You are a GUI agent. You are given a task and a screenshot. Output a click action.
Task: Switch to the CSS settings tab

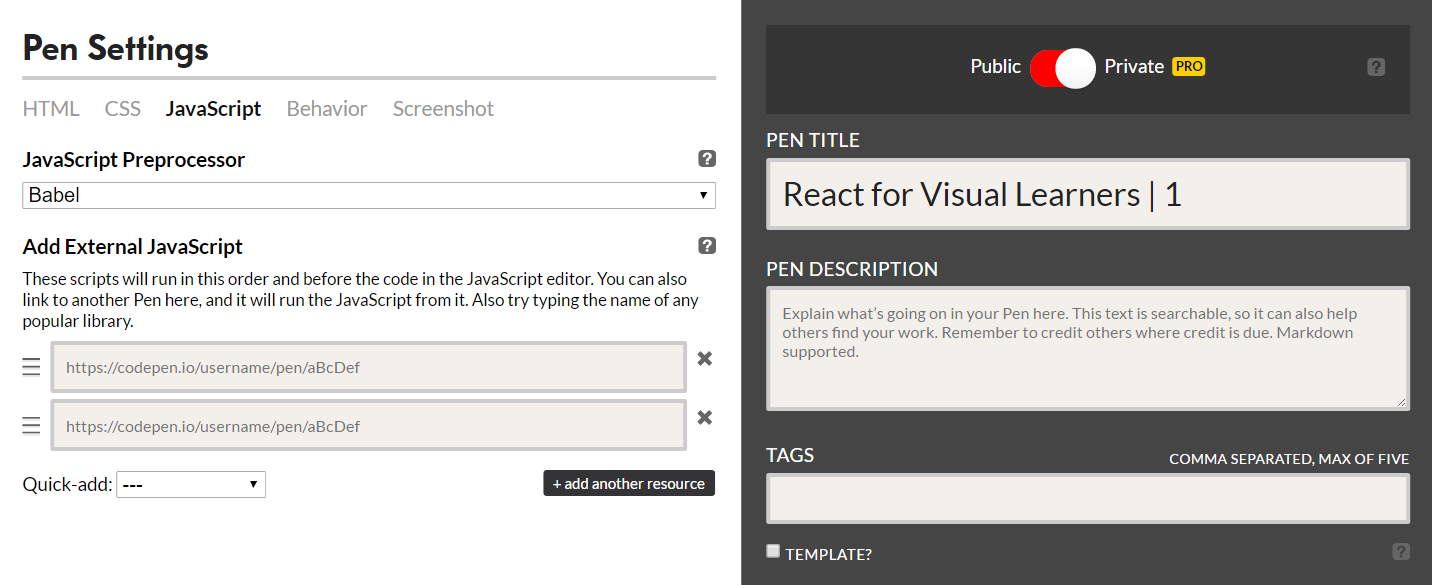pos(123,109)
